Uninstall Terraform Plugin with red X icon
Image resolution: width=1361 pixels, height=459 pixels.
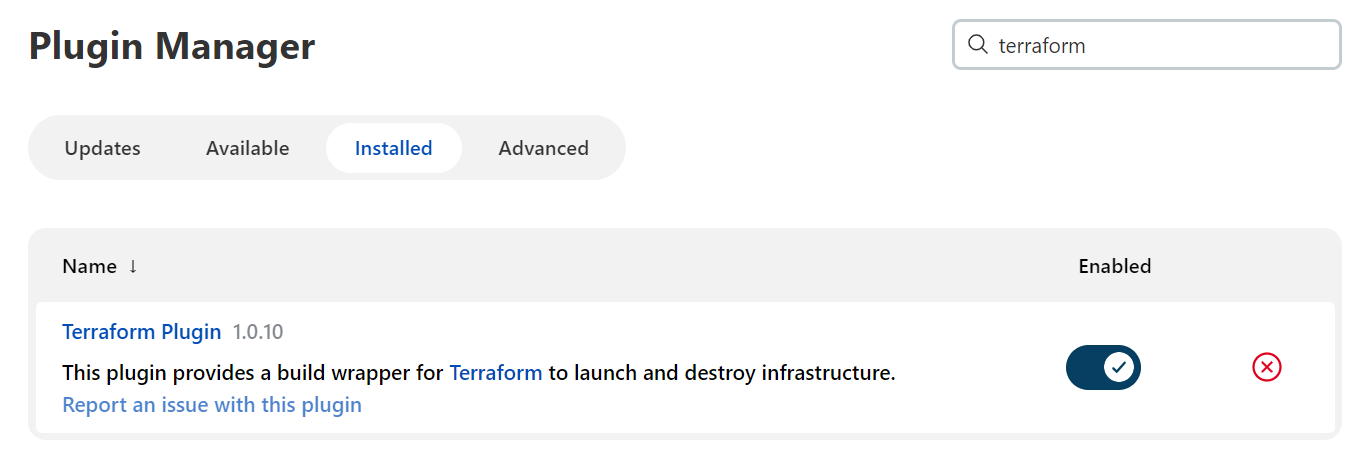(1266, 368)
